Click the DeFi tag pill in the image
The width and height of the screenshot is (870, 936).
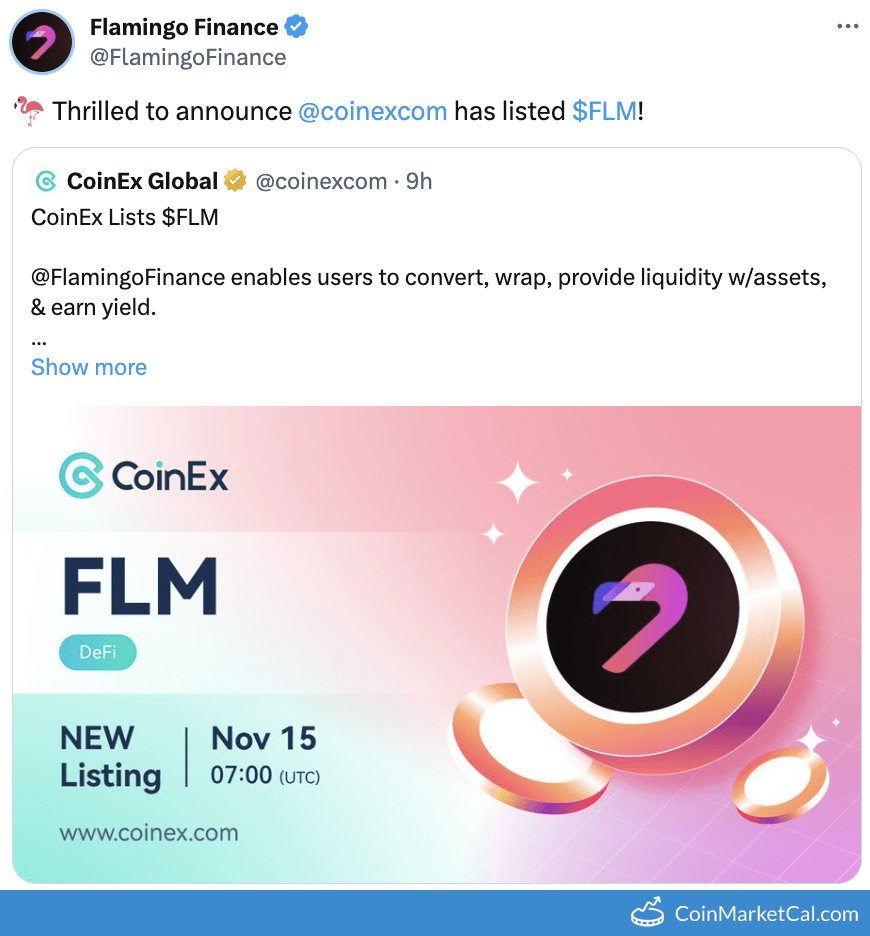[x=97, y=652]
